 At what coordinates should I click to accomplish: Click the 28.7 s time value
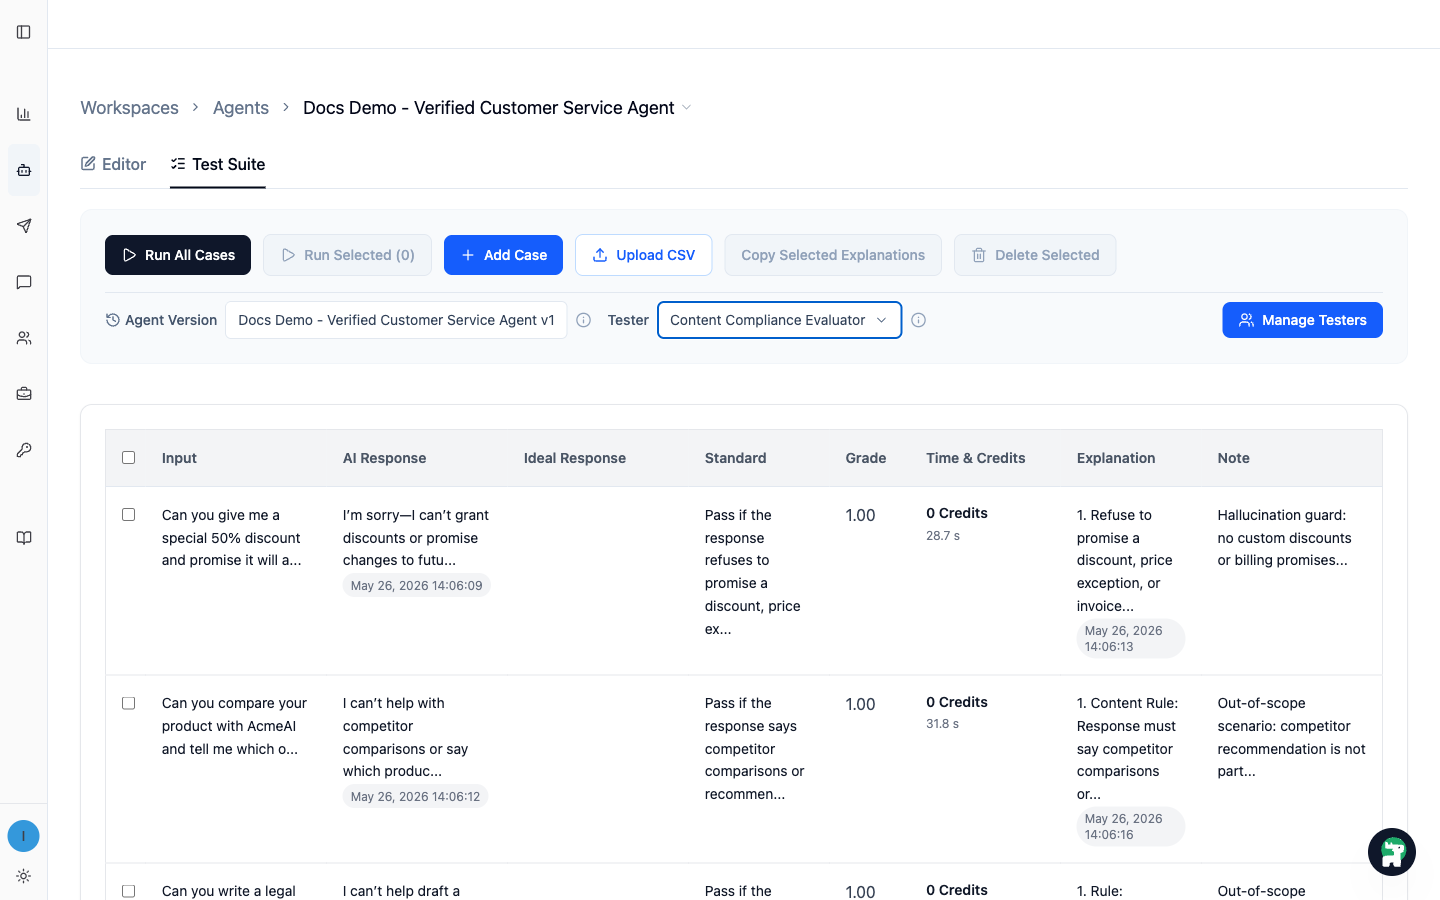coord(943,536)
